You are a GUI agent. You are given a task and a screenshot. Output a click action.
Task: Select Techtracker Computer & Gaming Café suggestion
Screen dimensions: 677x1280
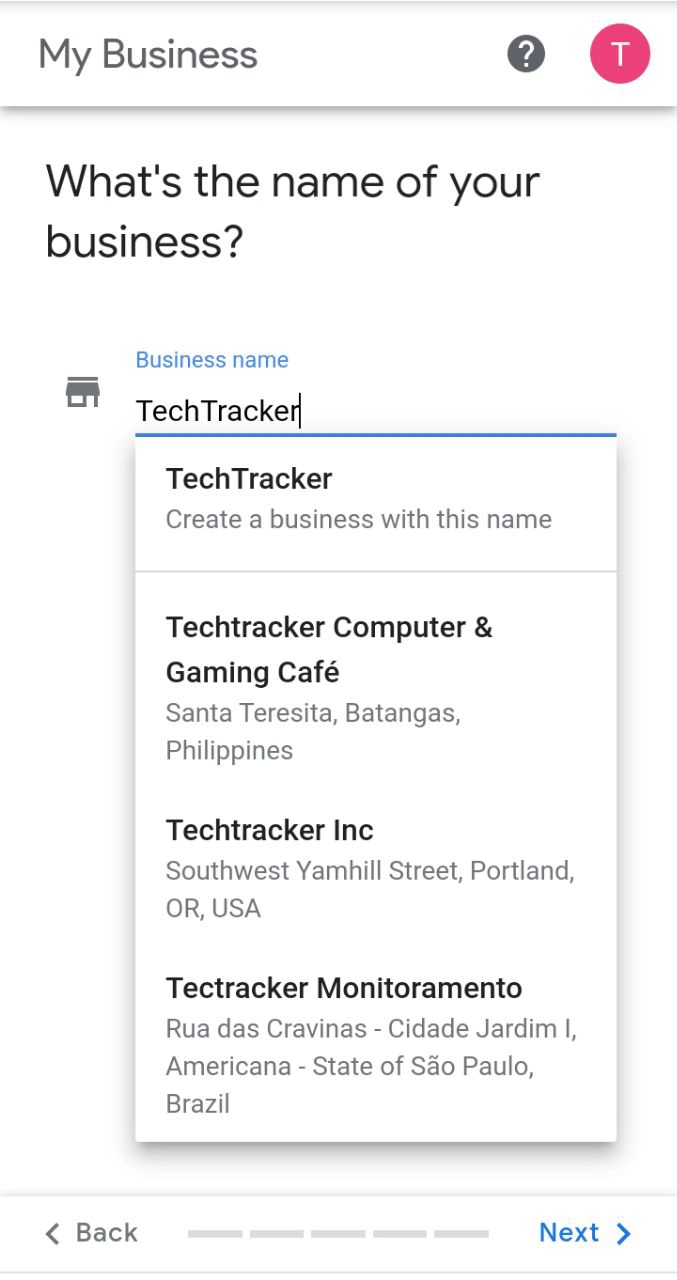pos(375,688)
